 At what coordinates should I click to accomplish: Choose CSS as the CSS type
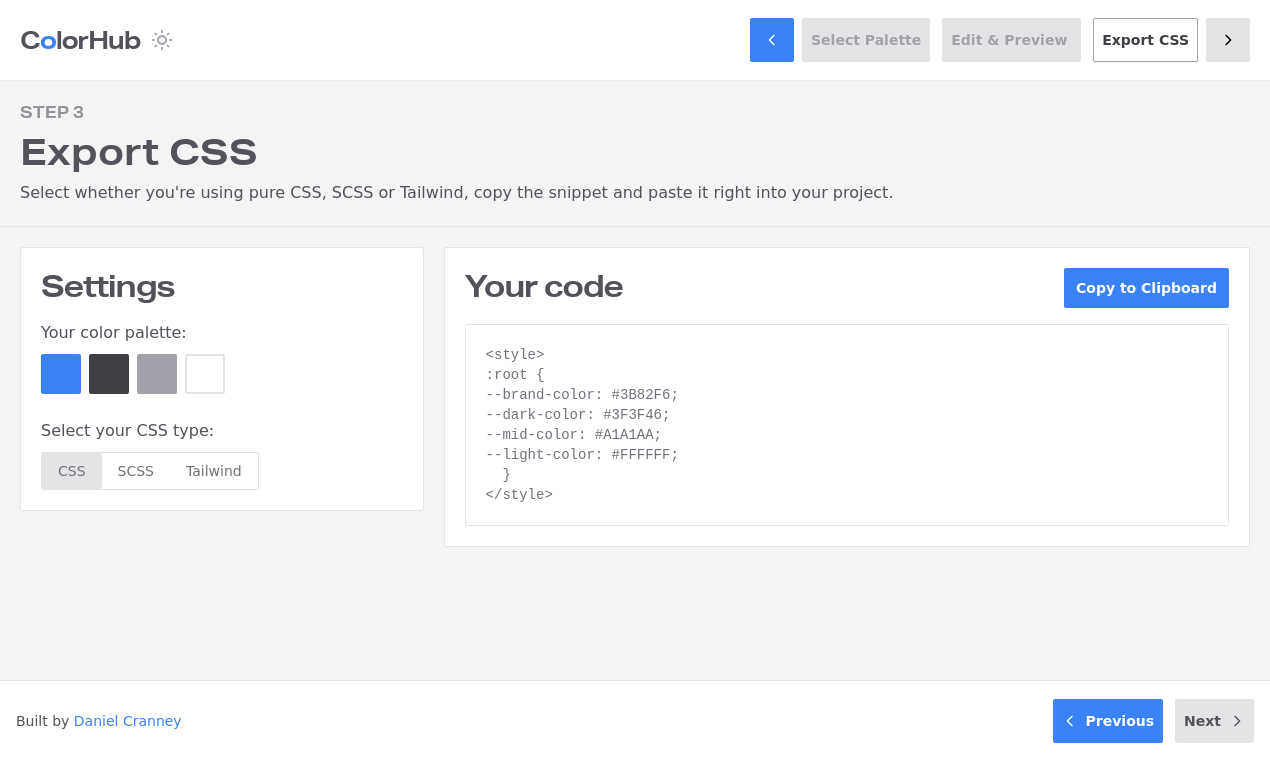pyautogui.click(x=72, y=471)
